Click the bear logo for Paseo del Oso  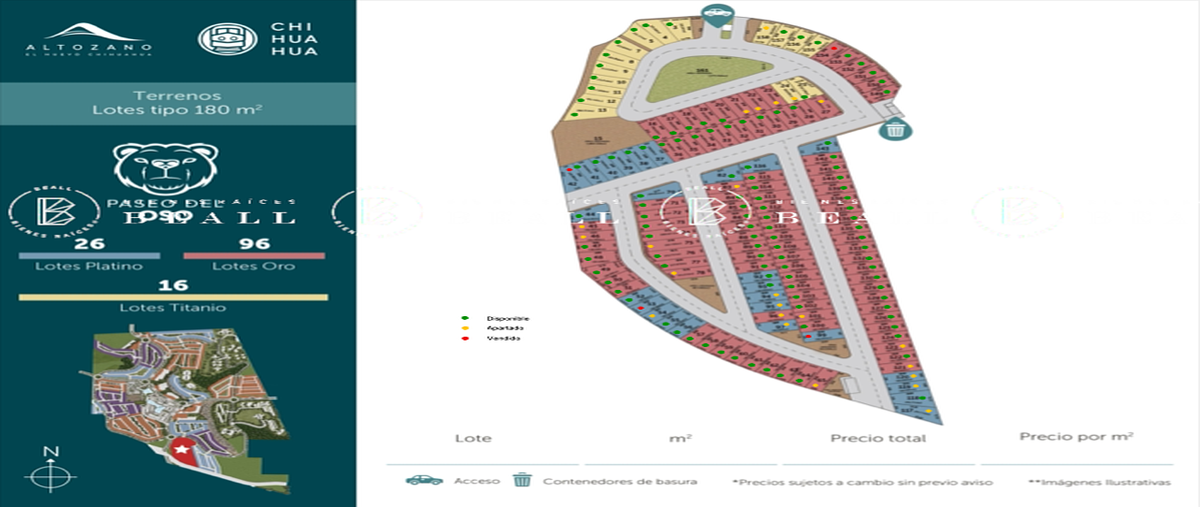165,167
